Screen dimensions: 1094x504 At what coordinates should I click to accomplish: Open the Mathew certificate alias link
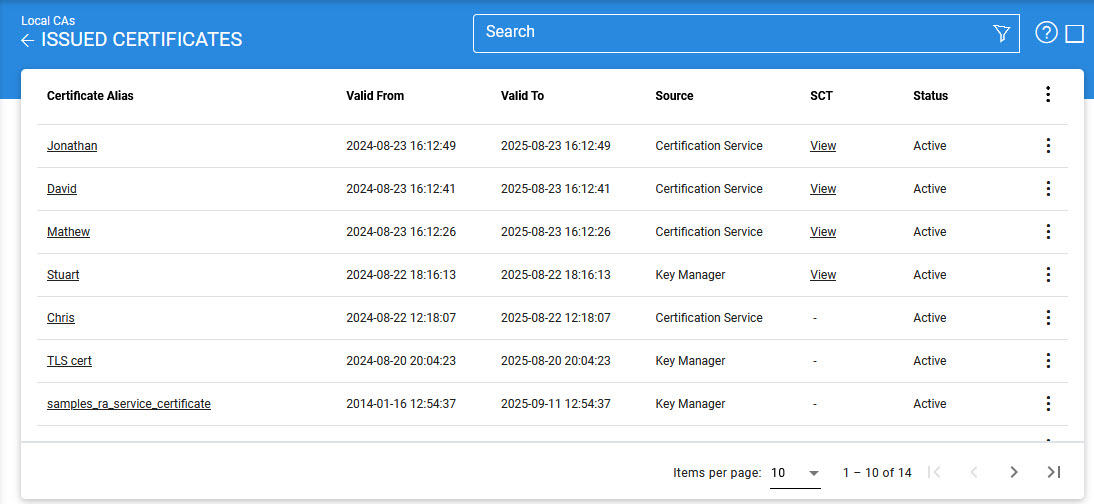pos(68,232)
